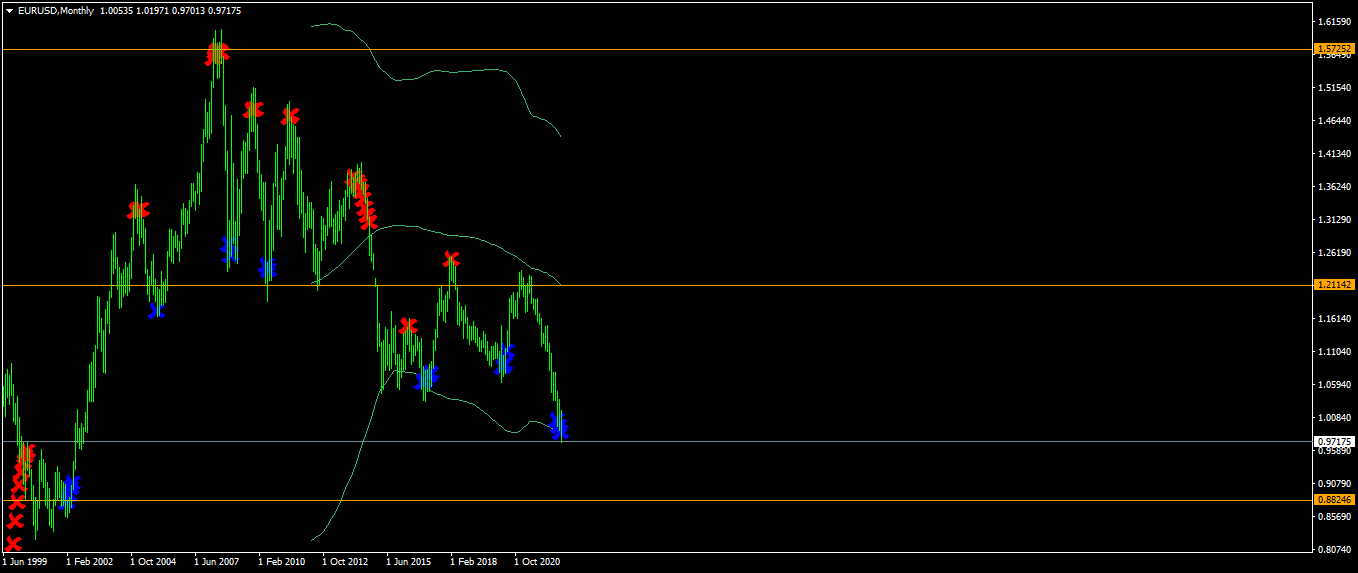1358x573 pixels.
Task: Click the 1.26190 price scale value
Action: (x=1334, y=253)
